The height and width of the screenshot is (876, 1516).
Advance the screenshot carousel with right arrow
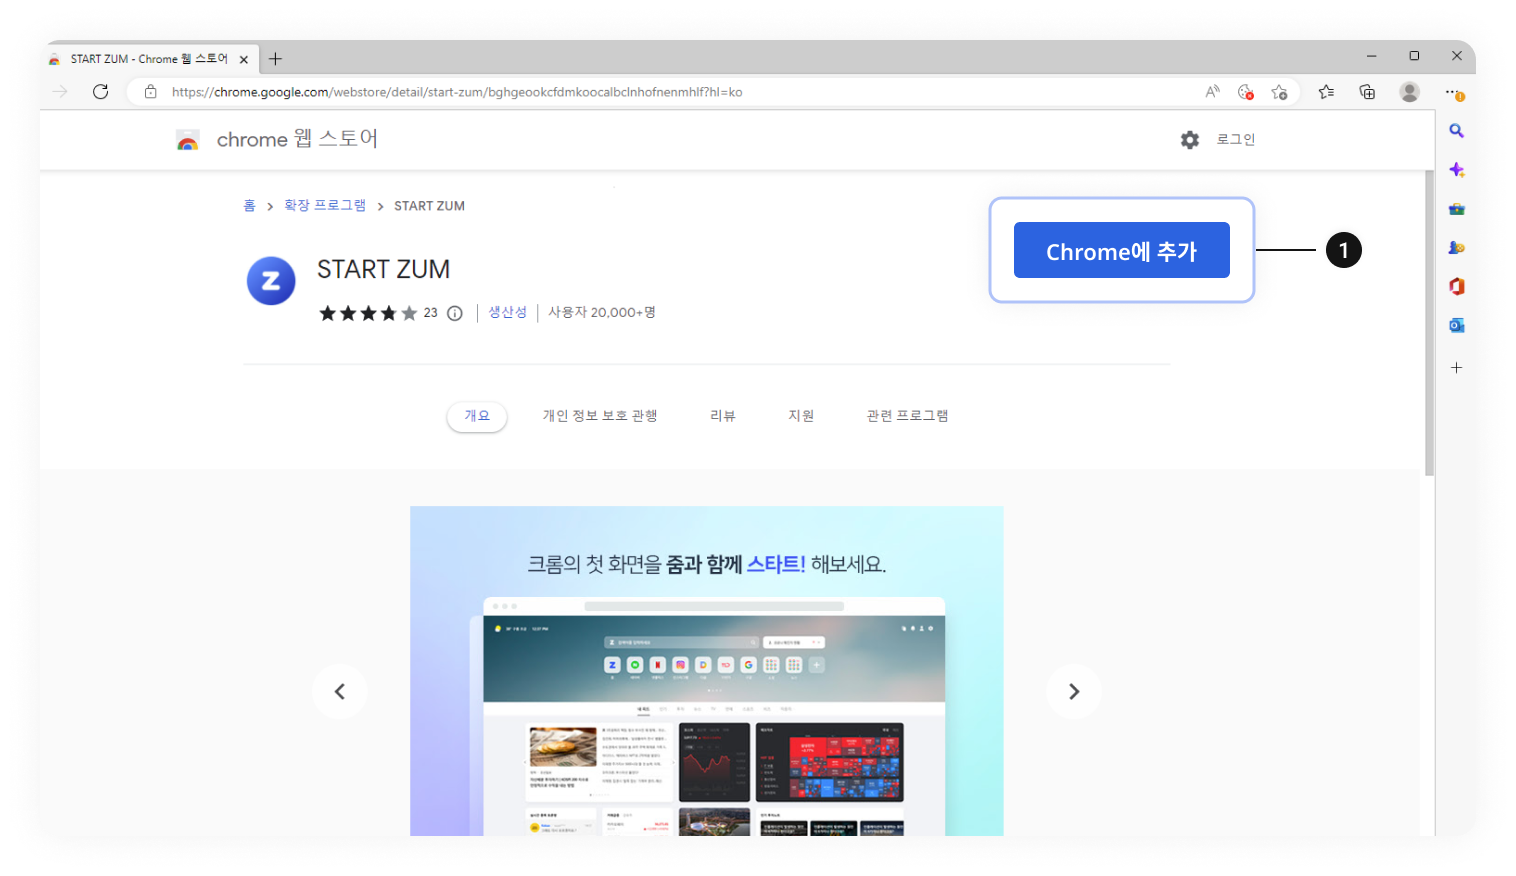[x=1074, y=691]
